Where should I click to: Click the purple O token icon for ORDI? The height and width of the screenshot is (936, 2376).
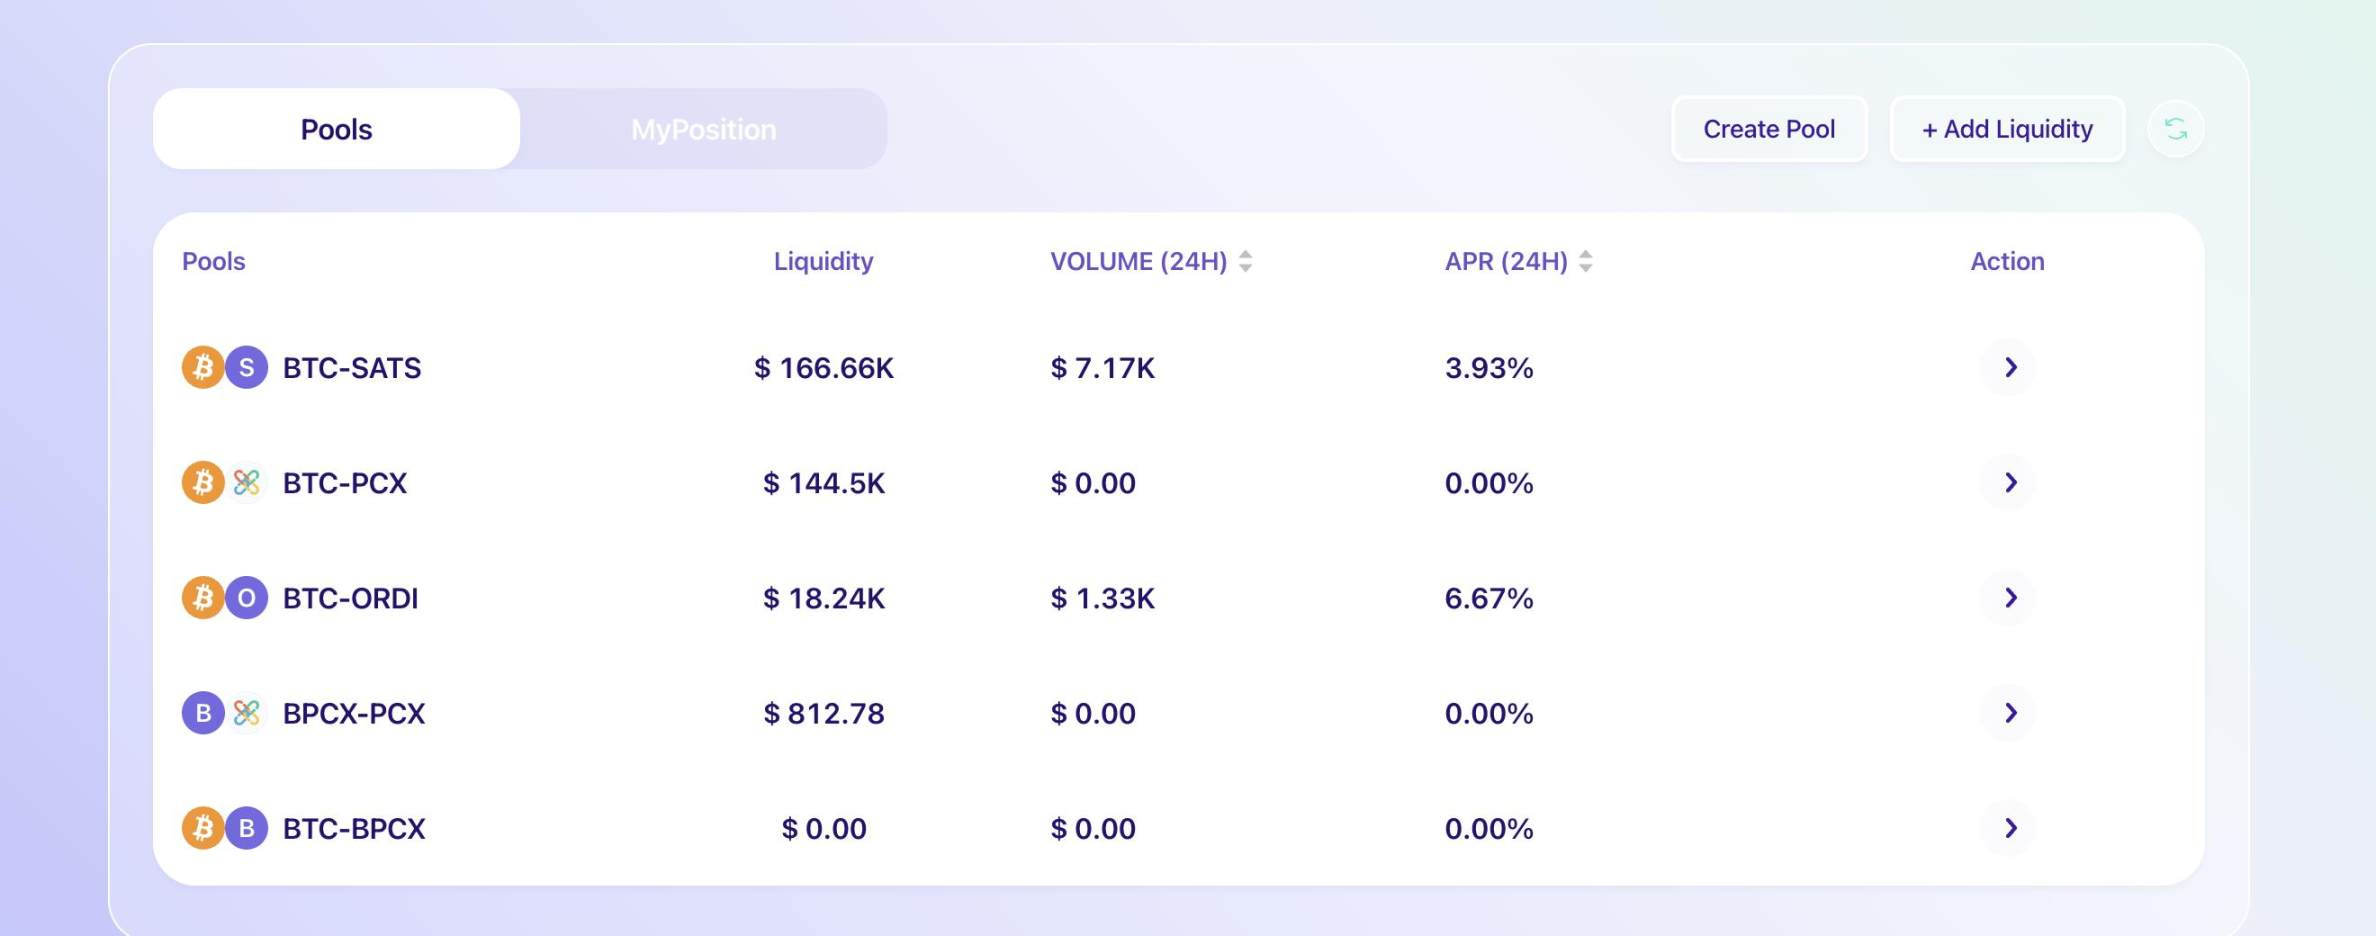[246, 598]
